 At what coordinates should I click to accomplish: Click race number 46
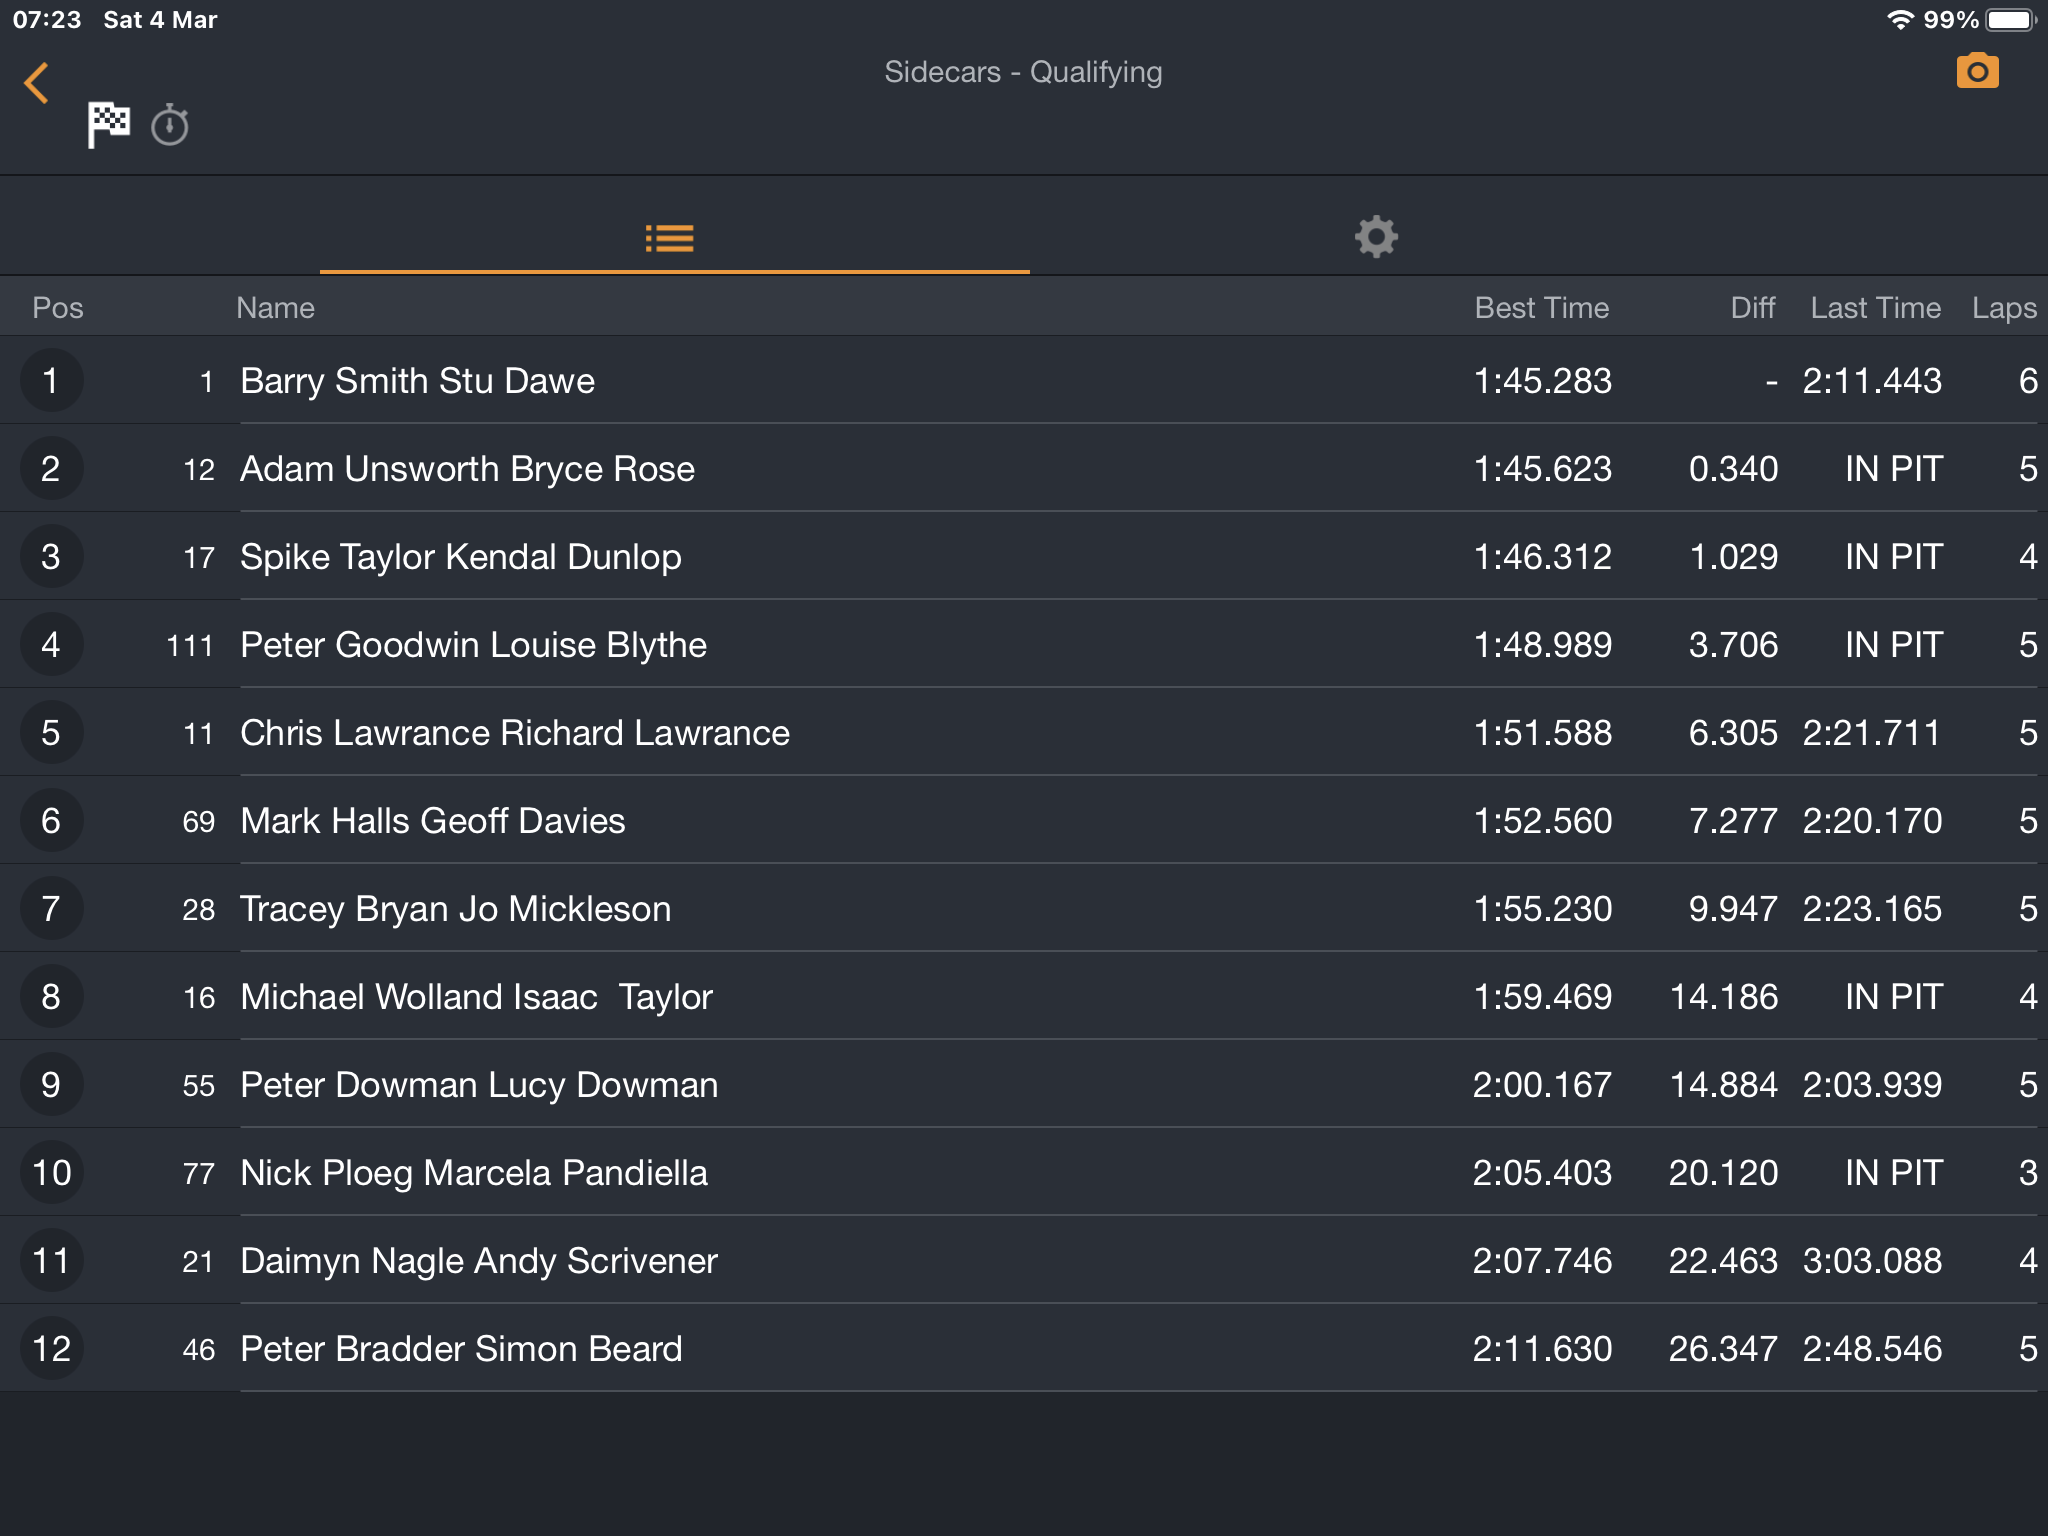tap(199, 1350)
